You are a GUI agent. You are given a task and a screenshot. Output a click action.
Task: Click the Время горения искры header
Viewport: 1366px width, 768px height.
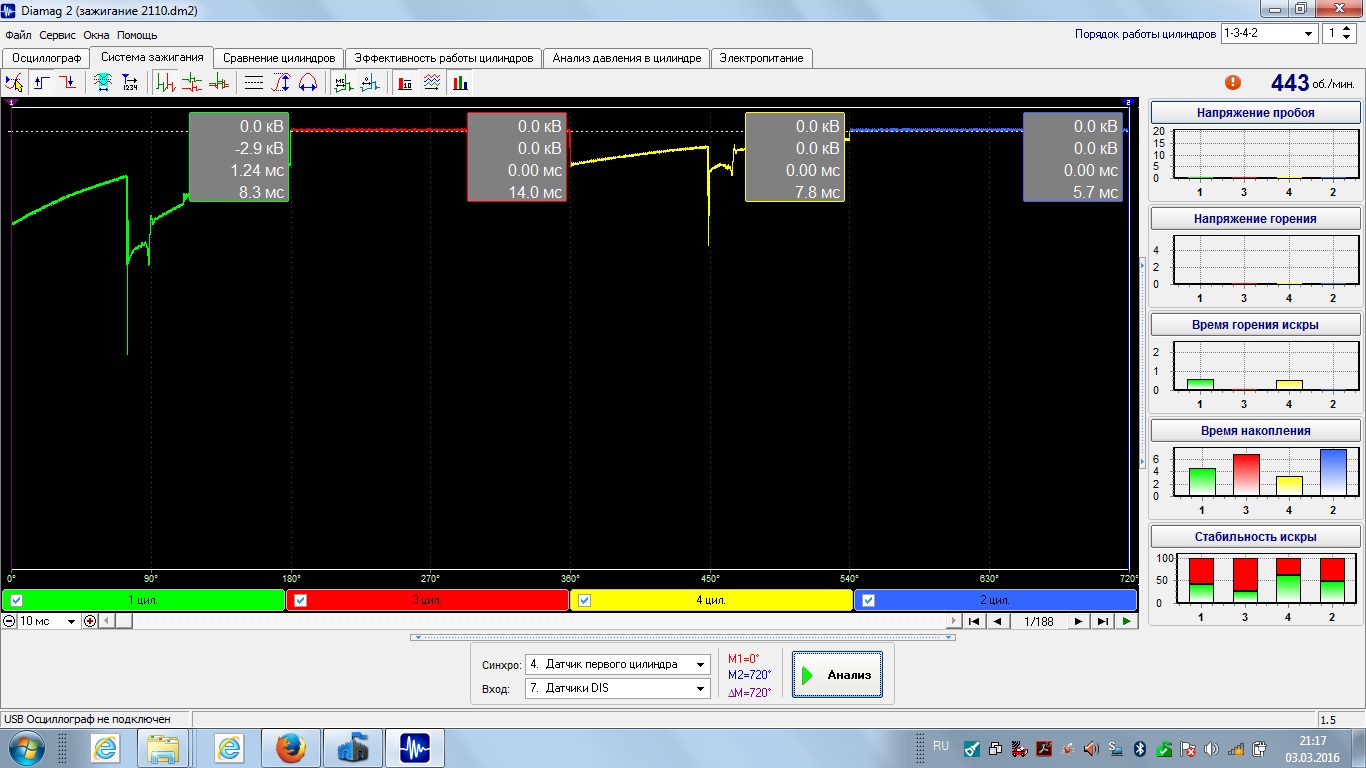coord(1255,325)
